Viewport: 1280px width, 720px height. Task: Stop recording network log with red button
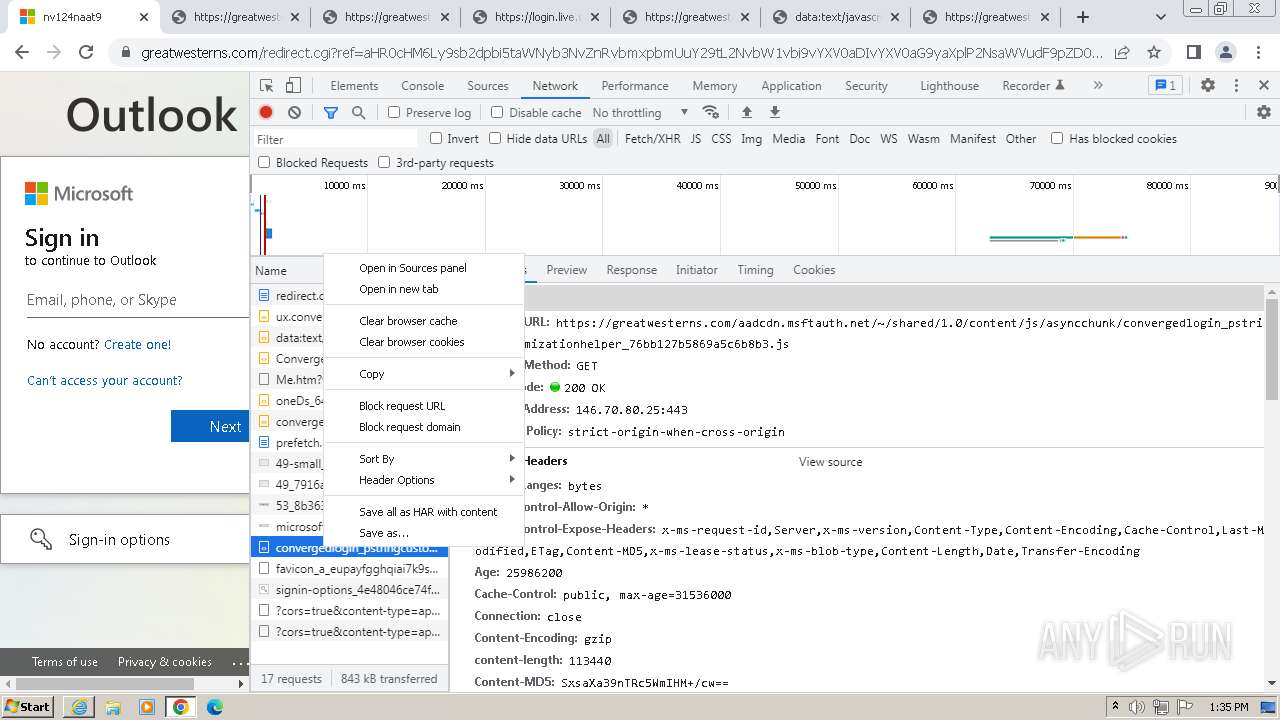pyautogui.click(x=266, y=113)
